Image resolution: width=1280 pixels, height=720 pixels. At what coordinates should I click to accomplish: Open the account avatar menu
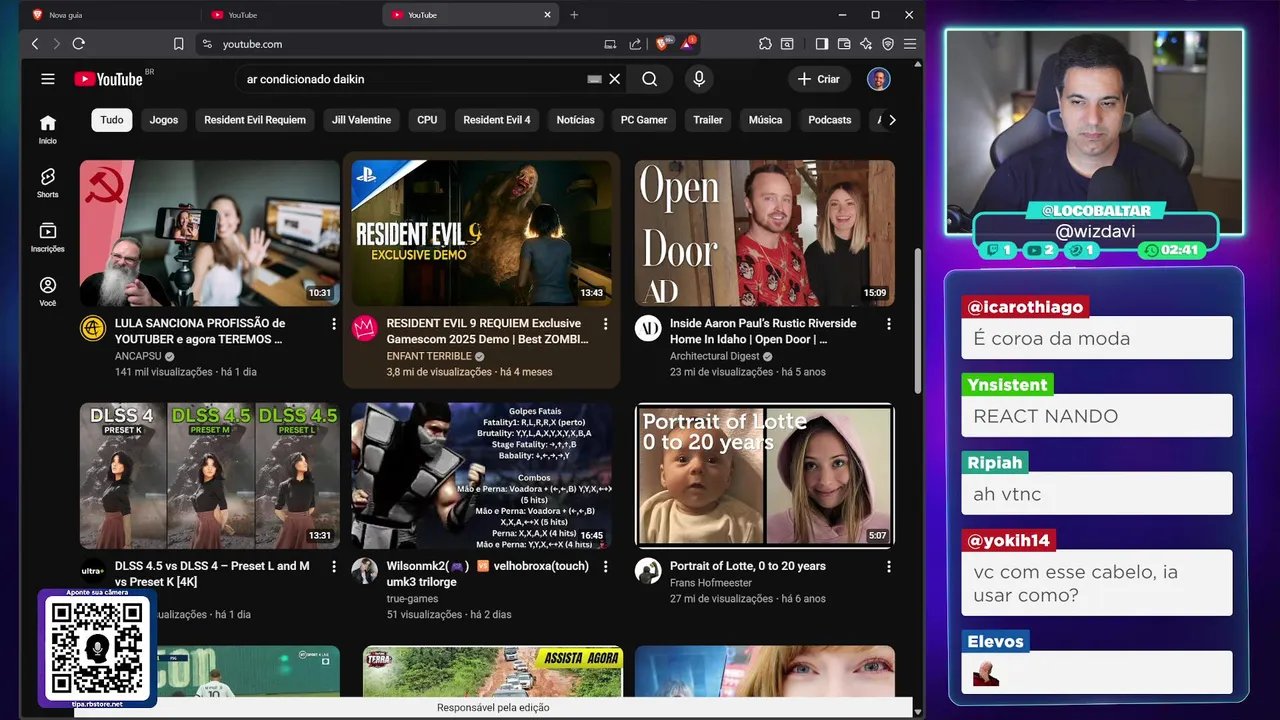coord(878,79)
